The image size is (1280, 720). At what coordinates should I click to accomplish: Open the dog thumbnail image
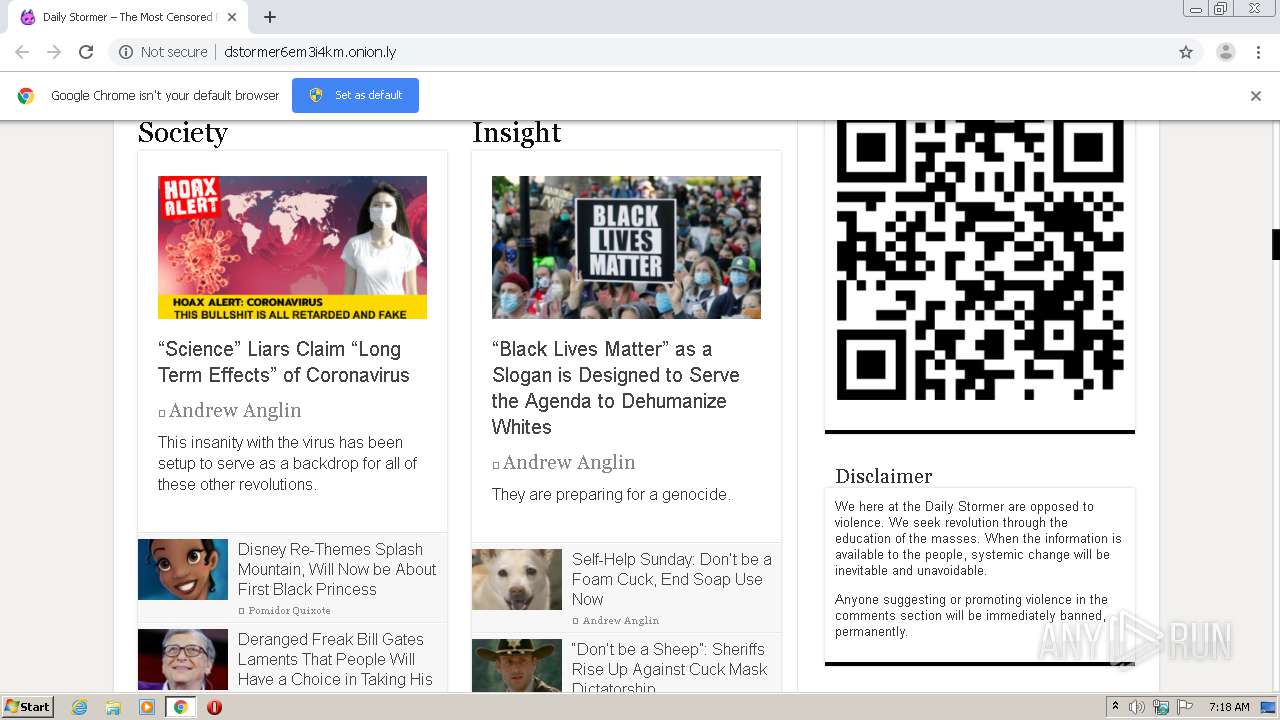click(517, 580)
